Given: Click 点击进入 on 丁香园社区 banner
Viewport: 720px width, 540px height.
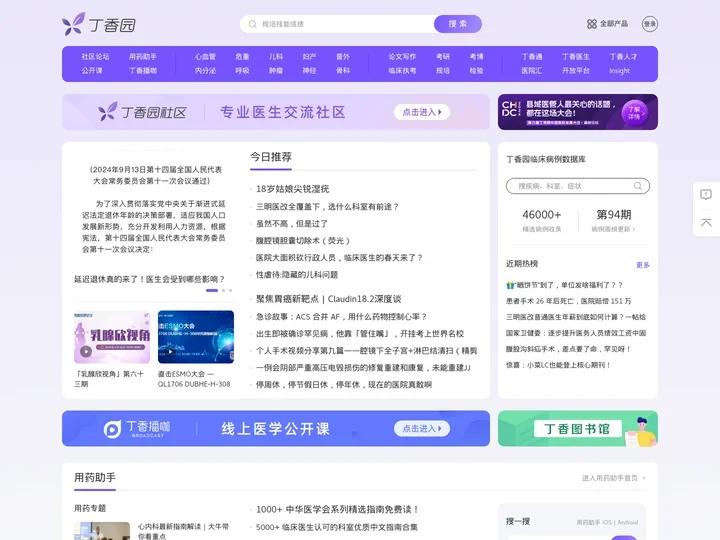Looking at the screenshot, I should point(422,112).
